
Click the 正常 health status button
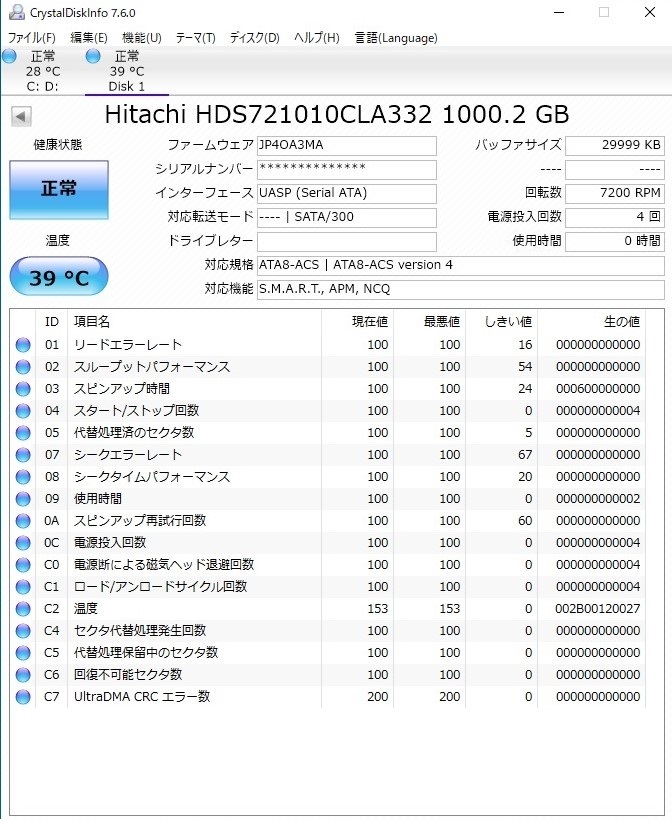coord(59,190)
